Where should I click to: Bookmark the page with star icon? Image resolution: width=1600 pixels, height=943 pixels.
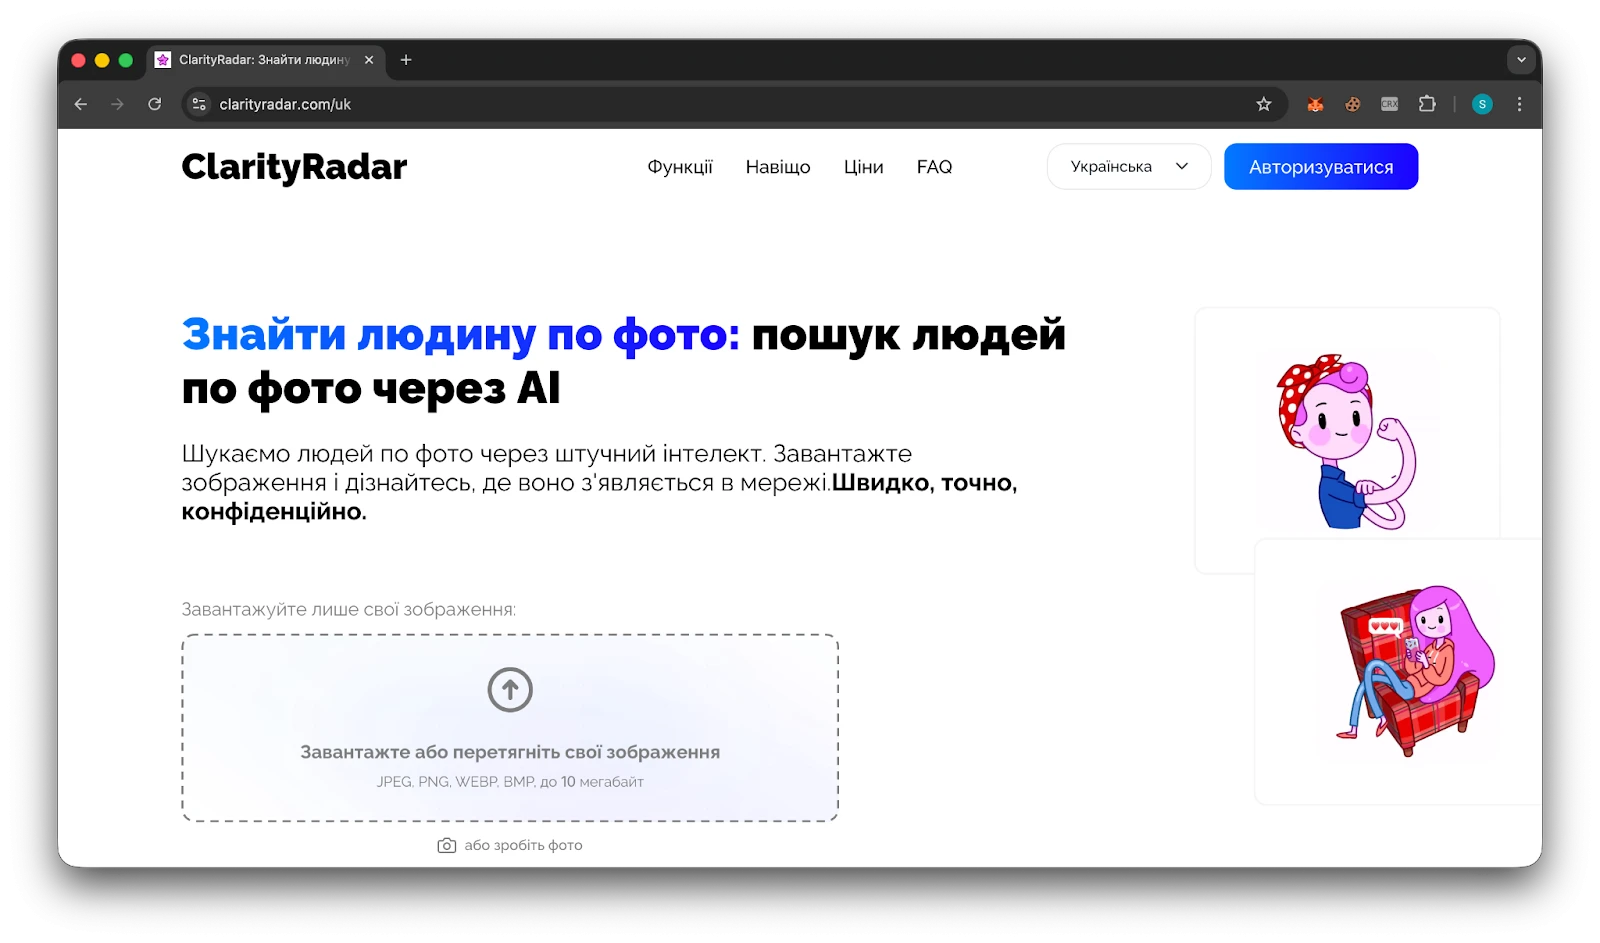pyautogui.click(x=1263, y=103)
